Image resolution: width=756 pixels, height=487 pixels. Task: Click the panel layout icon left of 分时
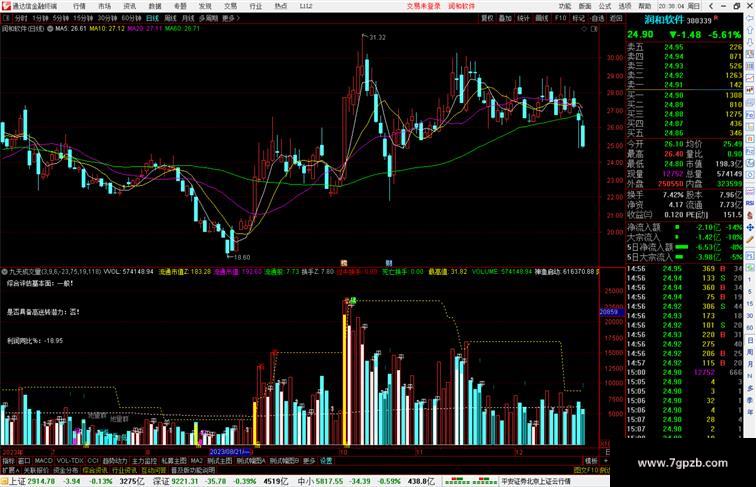[x=6, y=18]
